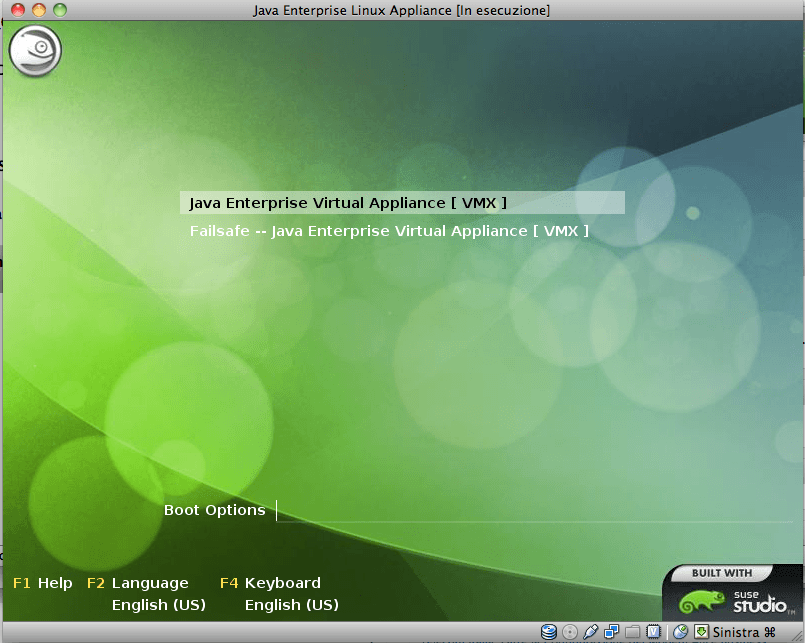Image resolution: width=805 pixels, height=643 pixels.
Task: Open the USB devices status icon
Action: [590, 632]
